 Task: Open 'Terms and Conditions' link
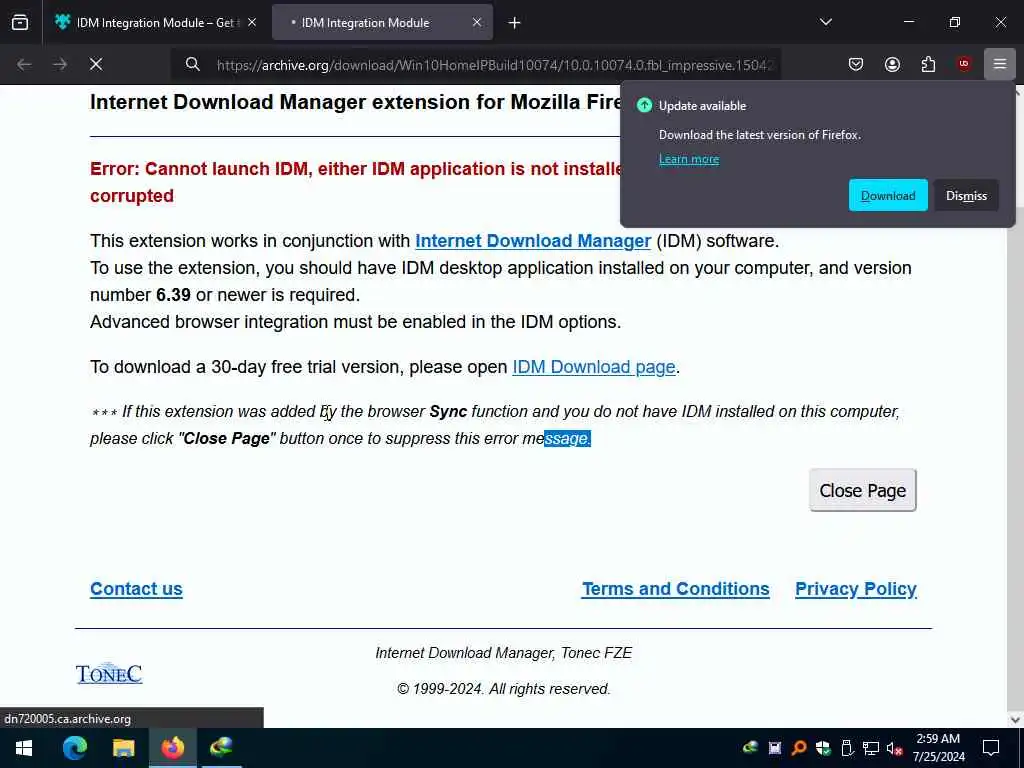click(x=676, y=589)
